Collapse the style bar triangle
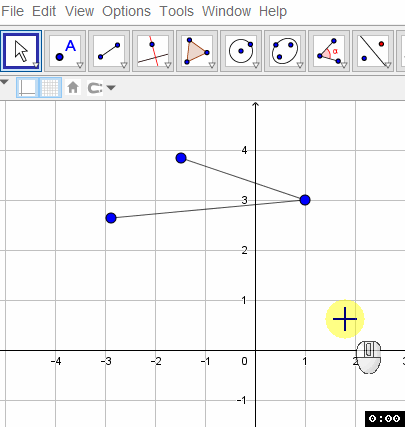 4,82
